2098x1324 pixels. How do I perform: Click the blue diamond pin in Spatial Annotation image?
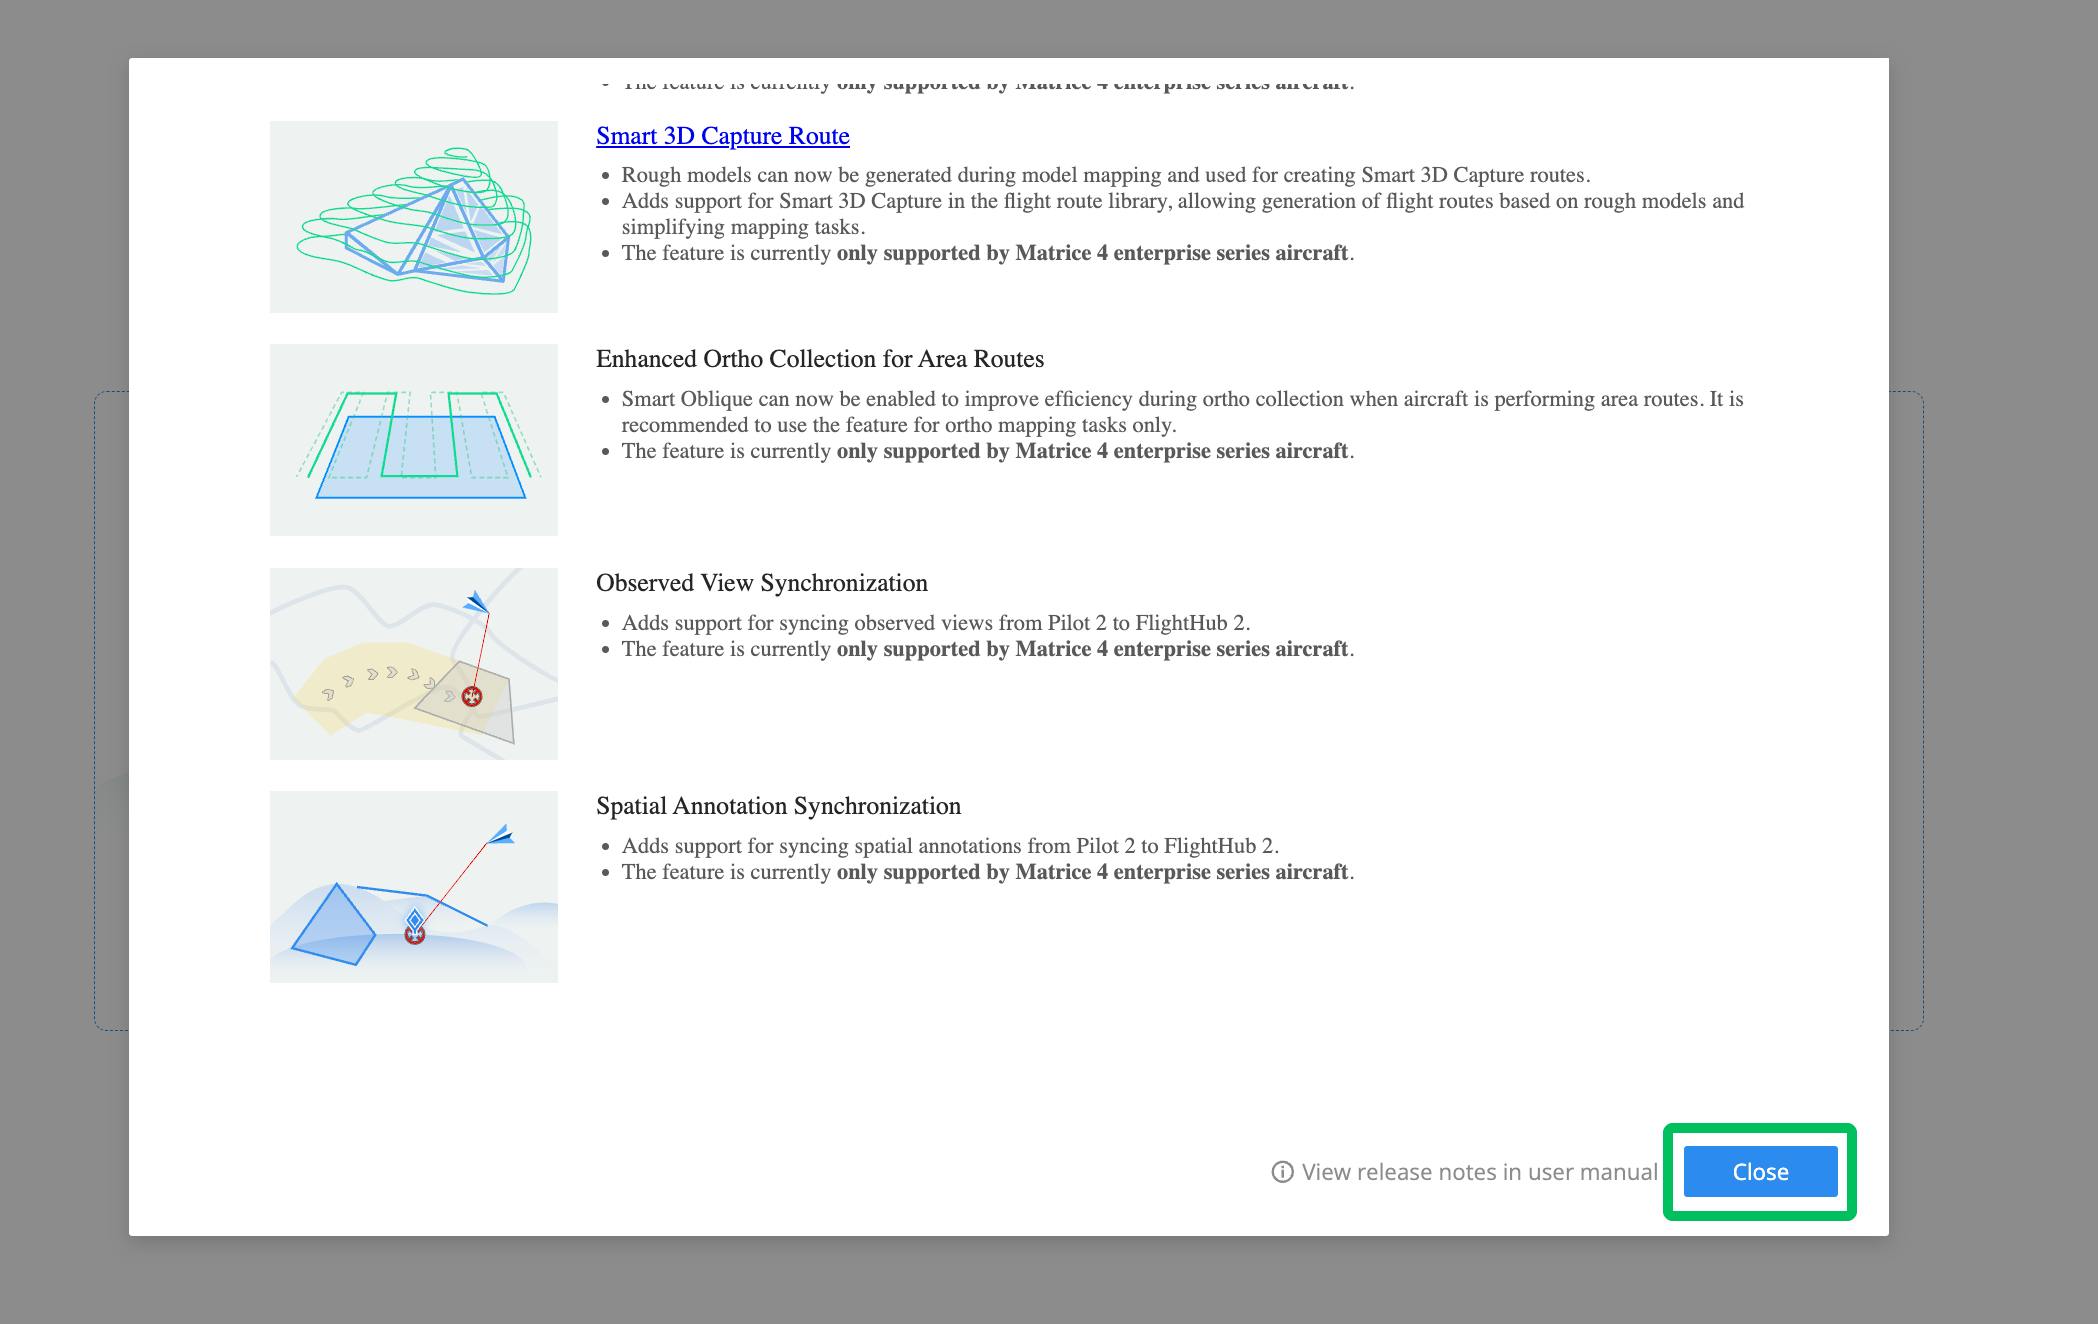pyautogui.click(x=415, y=918)
